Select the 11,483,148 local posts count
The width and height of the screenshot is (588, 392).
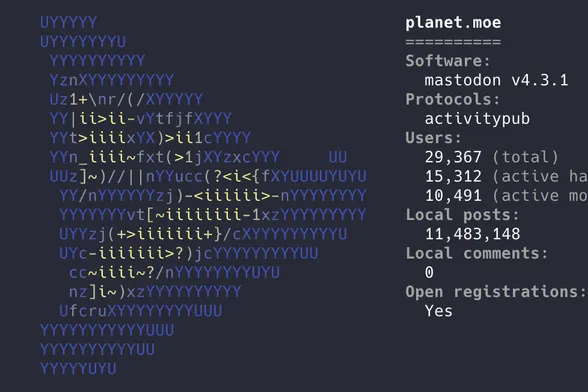click(x=472, y=234)
